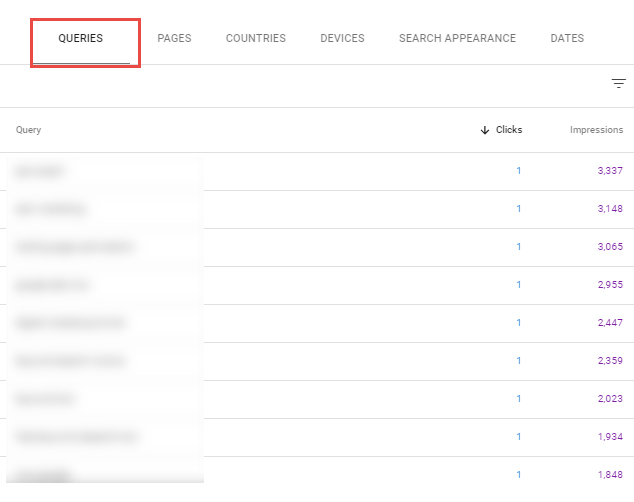Sort by the Clicks column header
The height and width of the screenshot is (502, 634).
[509, 130]
